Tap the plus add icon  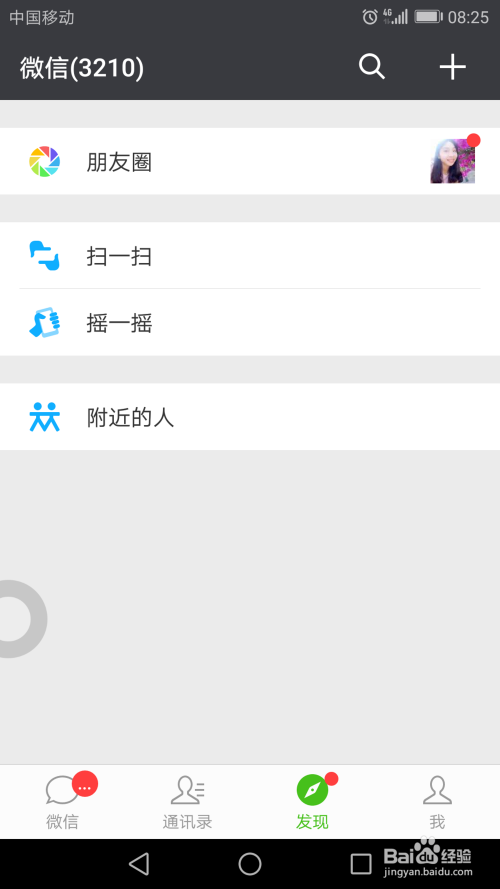[452, 67]
